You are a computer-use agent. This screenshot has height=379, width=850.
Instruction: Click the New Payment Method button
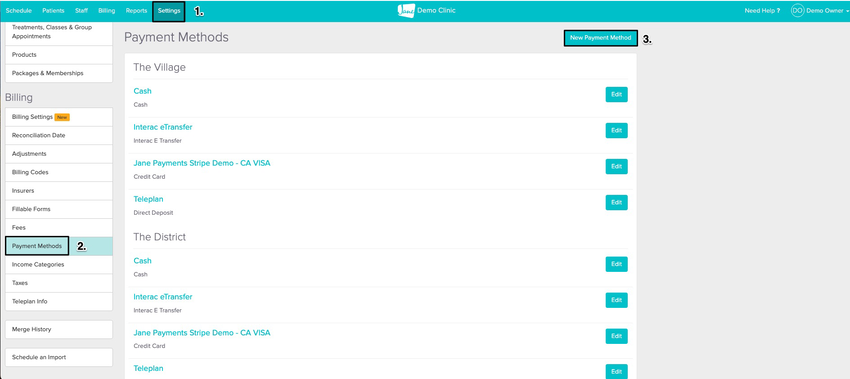pos(600,38)
